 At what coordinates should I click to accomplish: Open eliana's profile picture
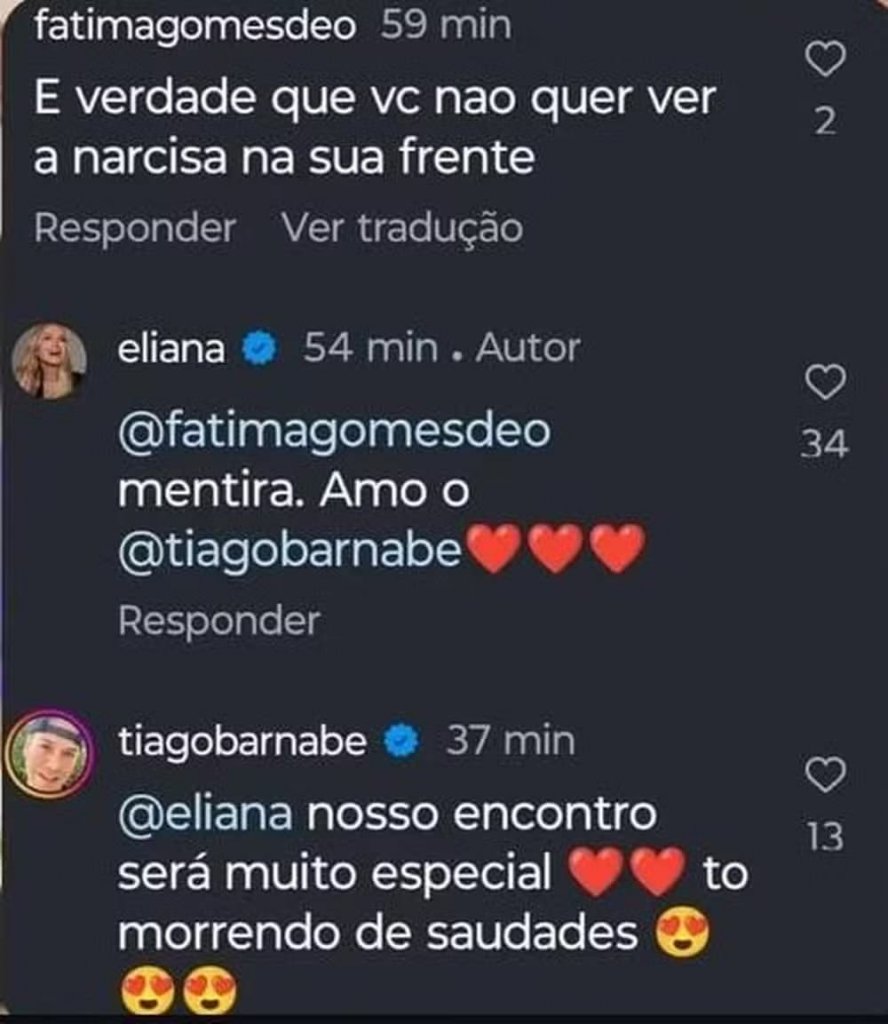click(49, 360)
